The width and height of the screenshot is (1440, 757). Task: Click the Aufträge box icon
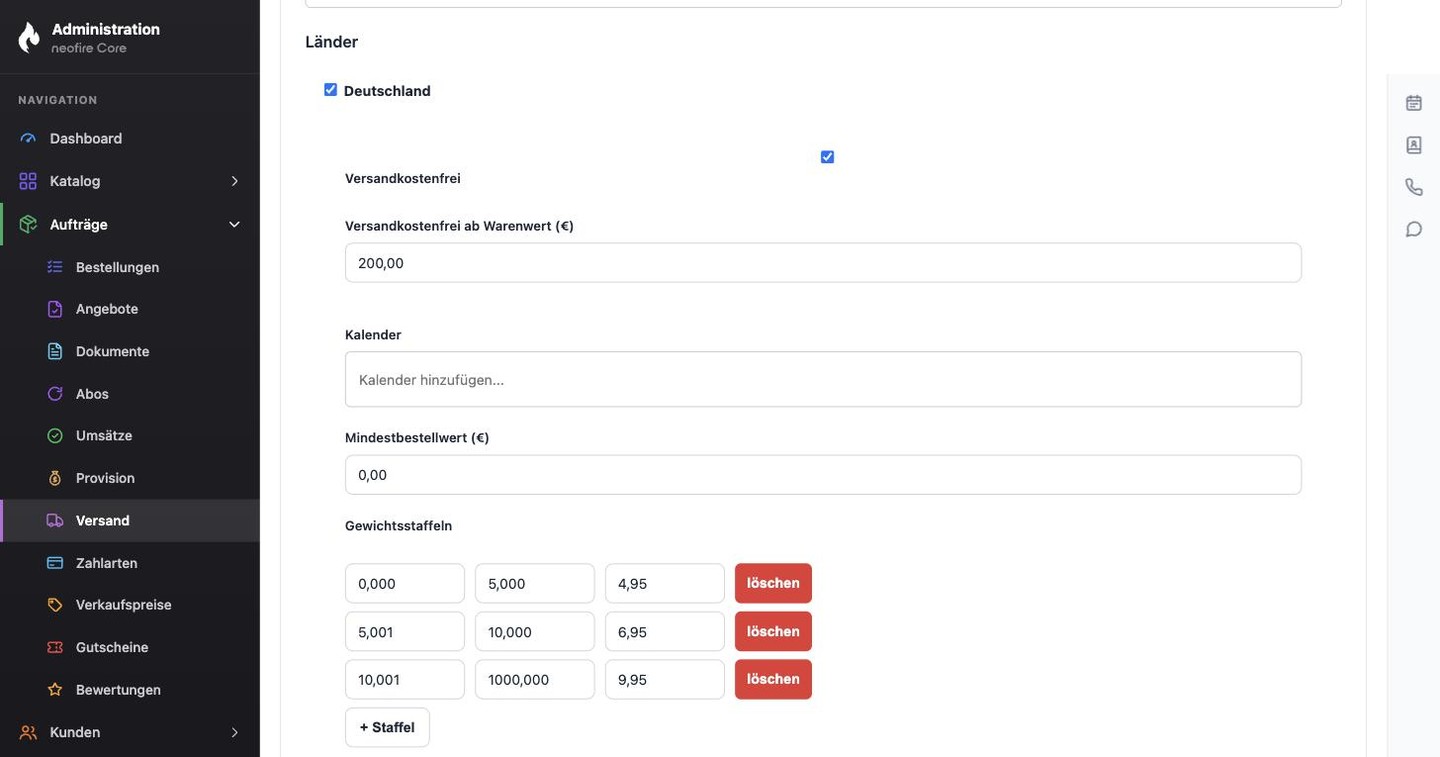(x=28, y=224)
